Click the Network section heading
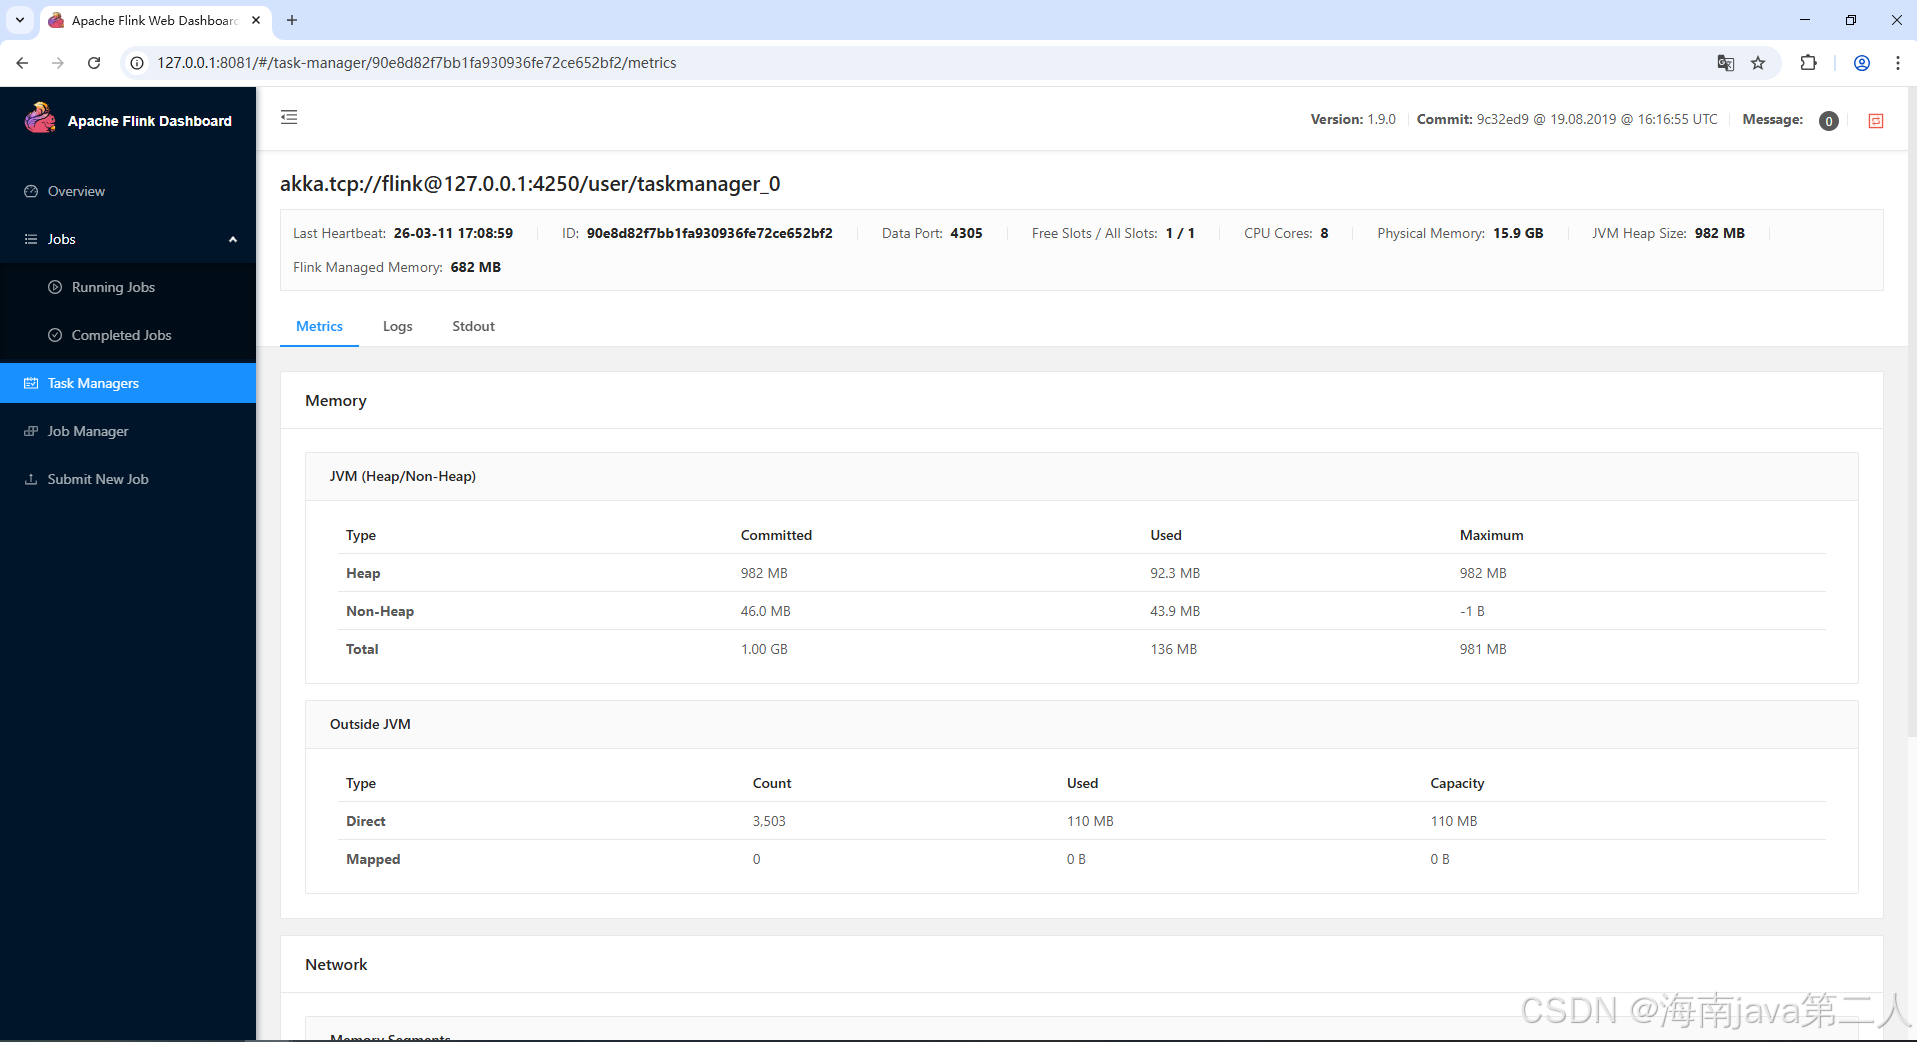This screenshot has width=1917, height=1042. 336,964
